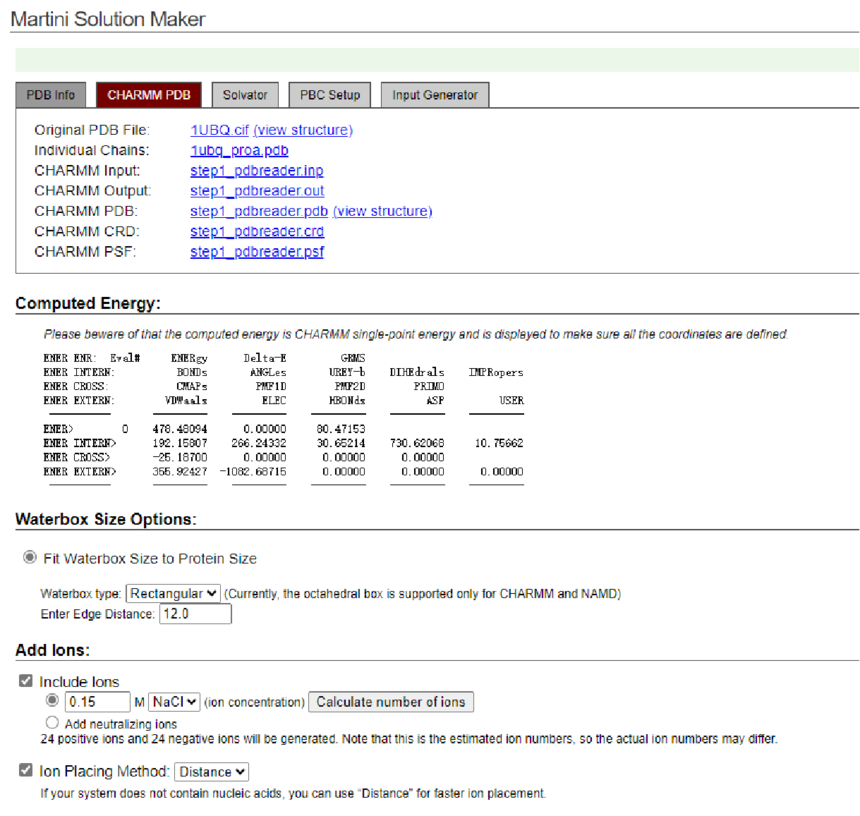Go to the Solvator tab

click(245, 95)
